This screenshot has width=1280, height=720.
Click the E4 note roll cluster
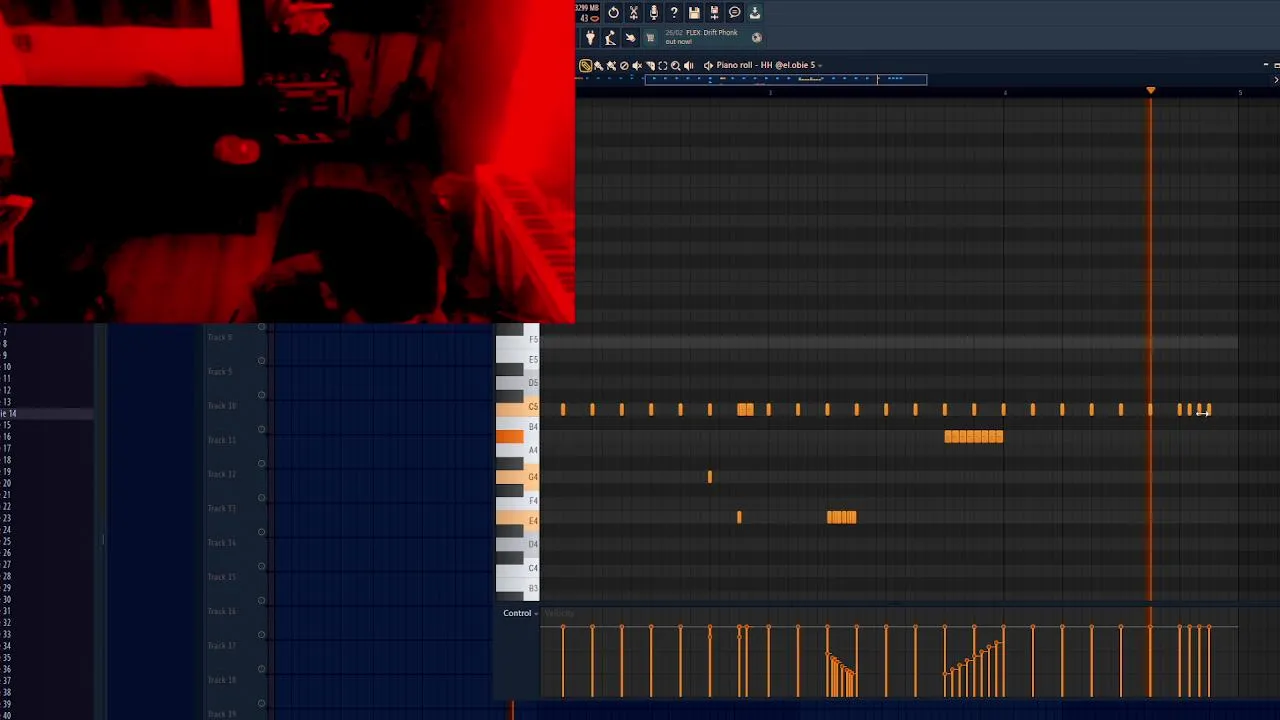tap(842, 517)
